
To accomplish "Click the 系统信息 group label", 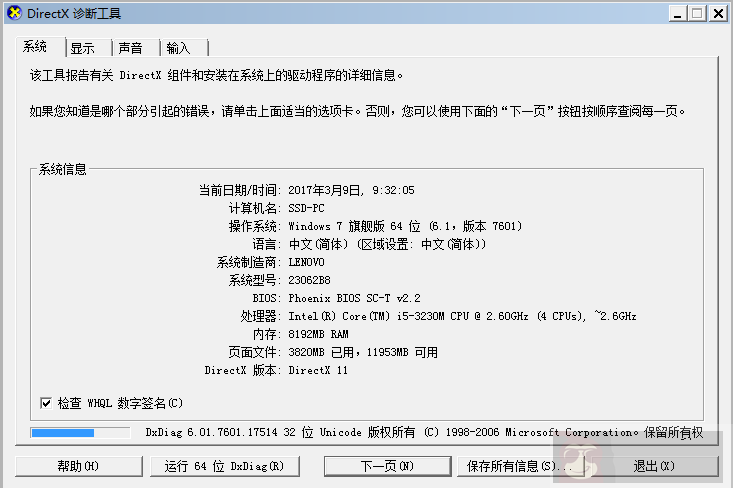I will click(x=62, y=169).
